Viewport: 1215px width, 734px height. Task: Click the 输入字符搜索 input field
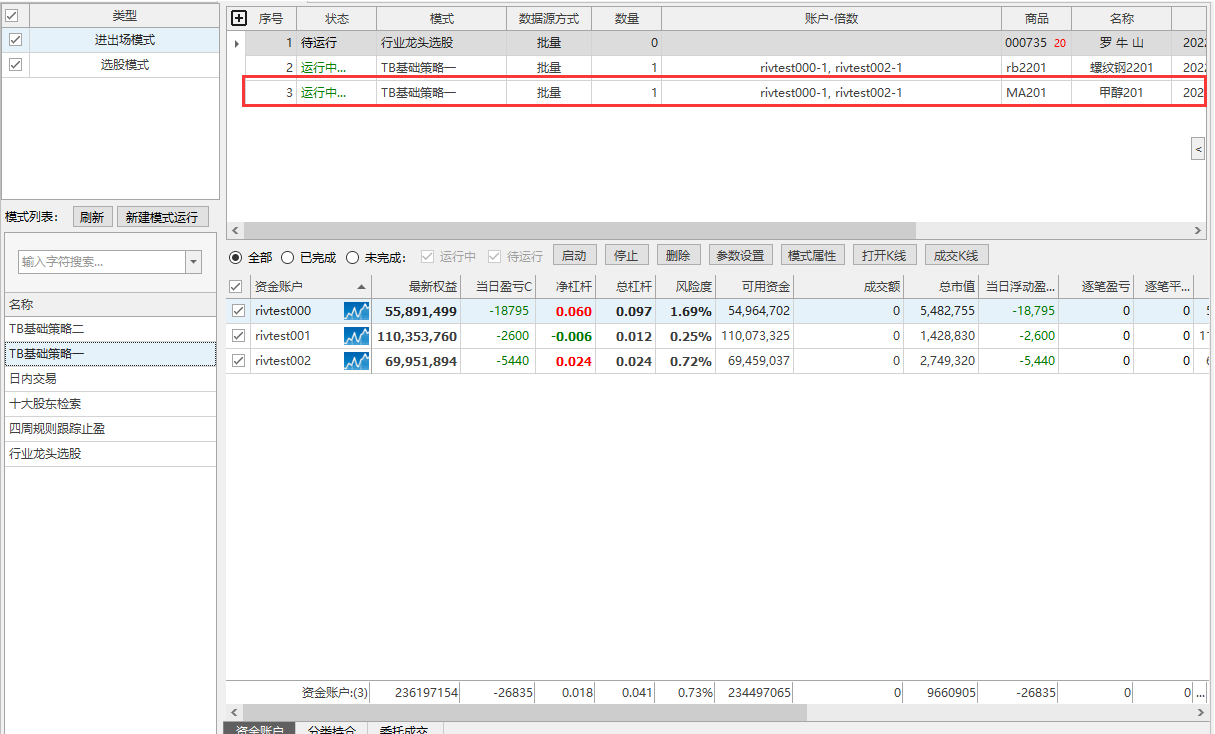(x=101, y=262)
